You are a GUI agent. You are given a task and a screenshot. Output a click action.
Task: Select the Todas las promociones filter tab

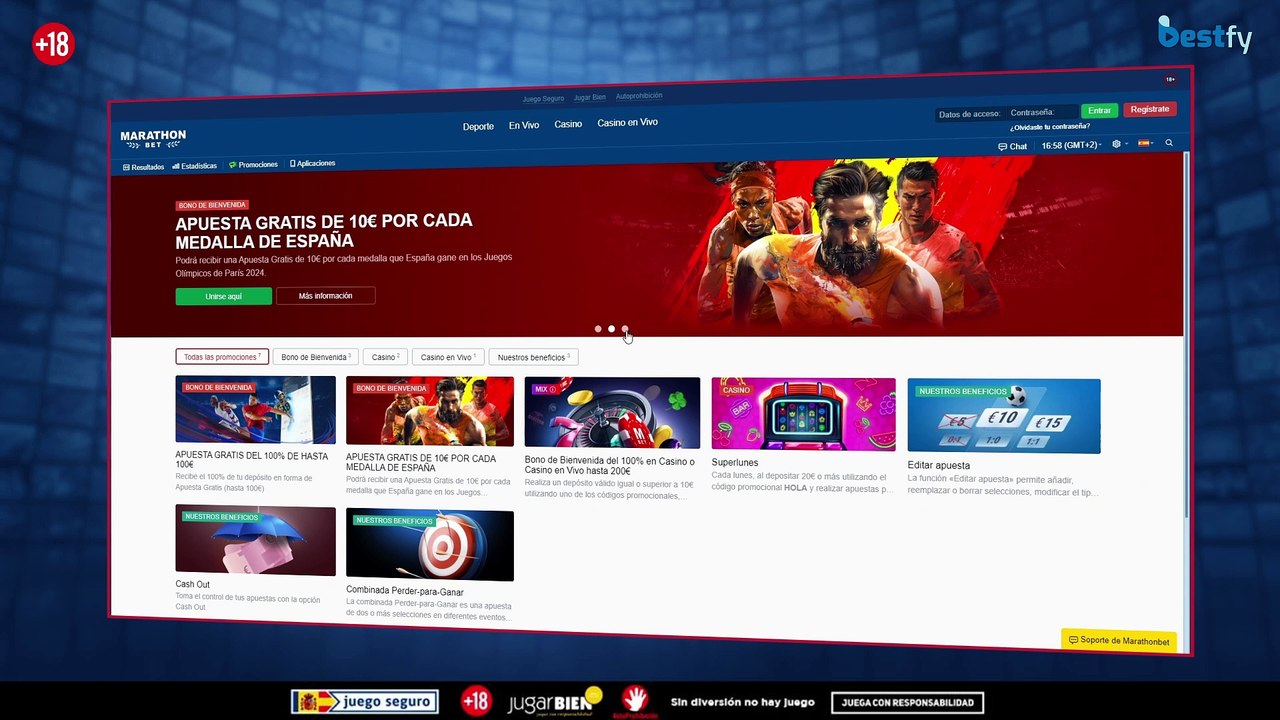coord(222,357)
